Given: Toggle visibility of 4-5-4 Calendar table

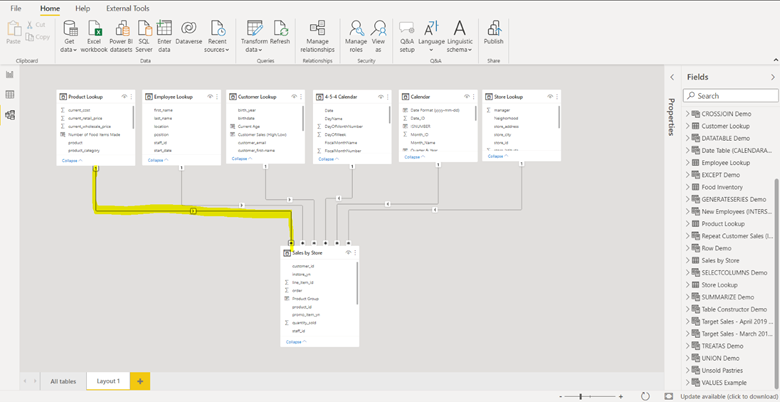Looking at the screenshot, I should click(x=381, y=97).
